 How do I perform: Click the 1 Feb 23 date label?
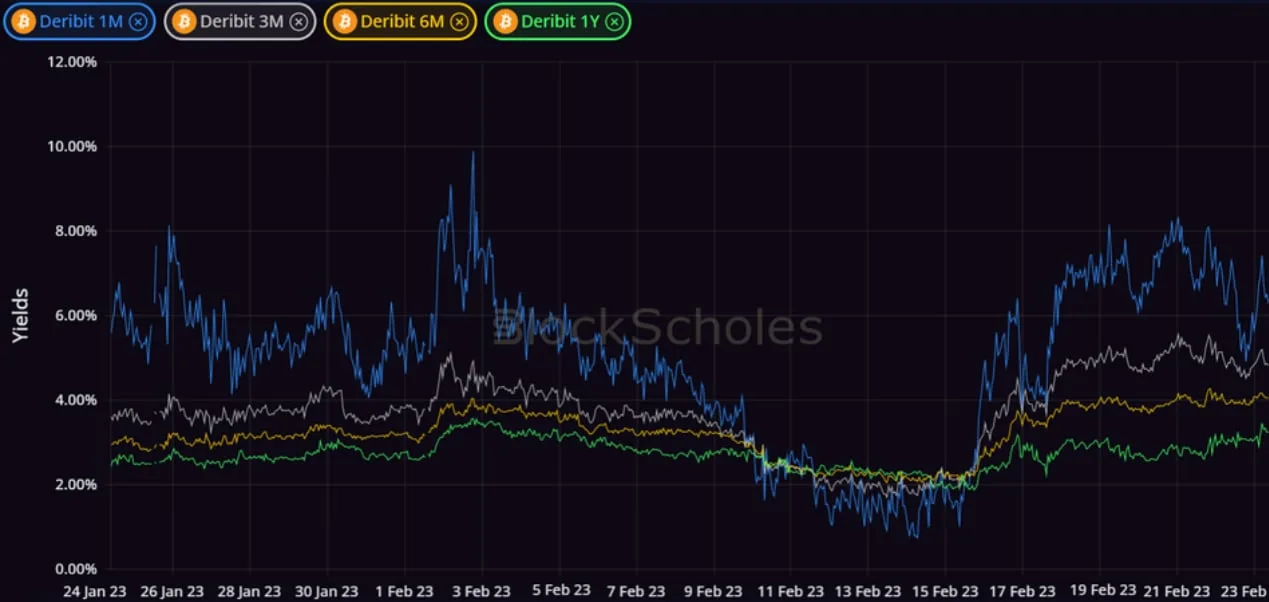tap(404, 590)
